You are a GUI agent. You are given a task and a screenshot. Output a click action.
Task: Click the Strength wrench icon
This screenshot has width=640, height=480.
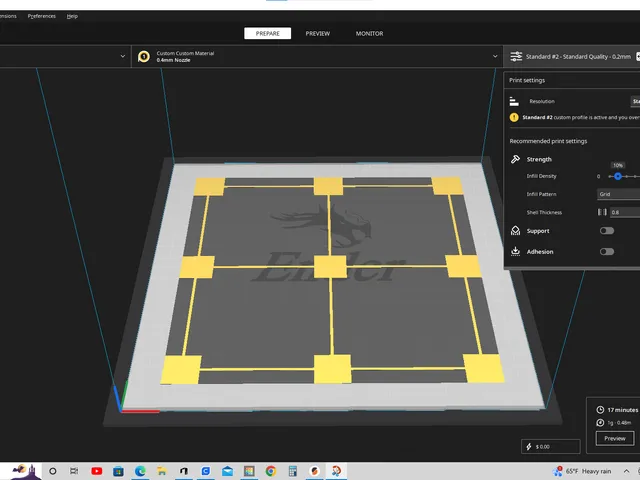[x=515, y=159]
